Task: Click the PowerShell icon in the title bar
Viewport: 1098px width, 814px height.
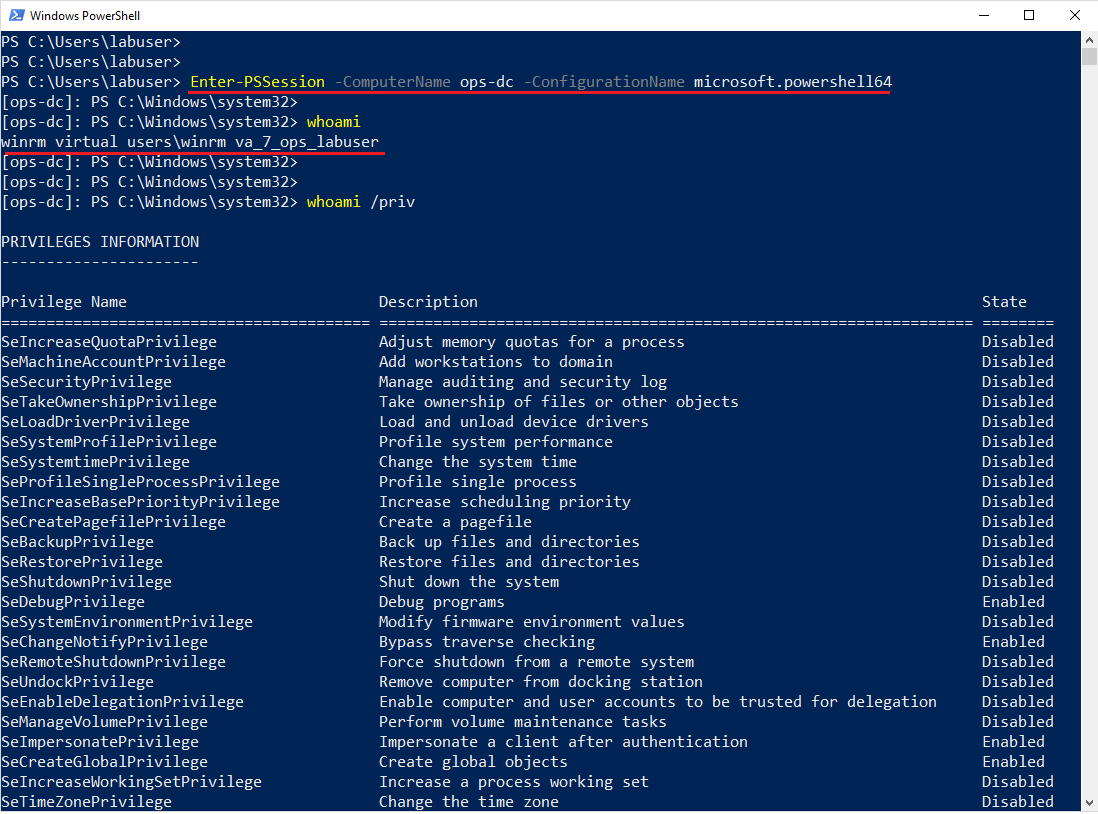Action: coord(18,15)
